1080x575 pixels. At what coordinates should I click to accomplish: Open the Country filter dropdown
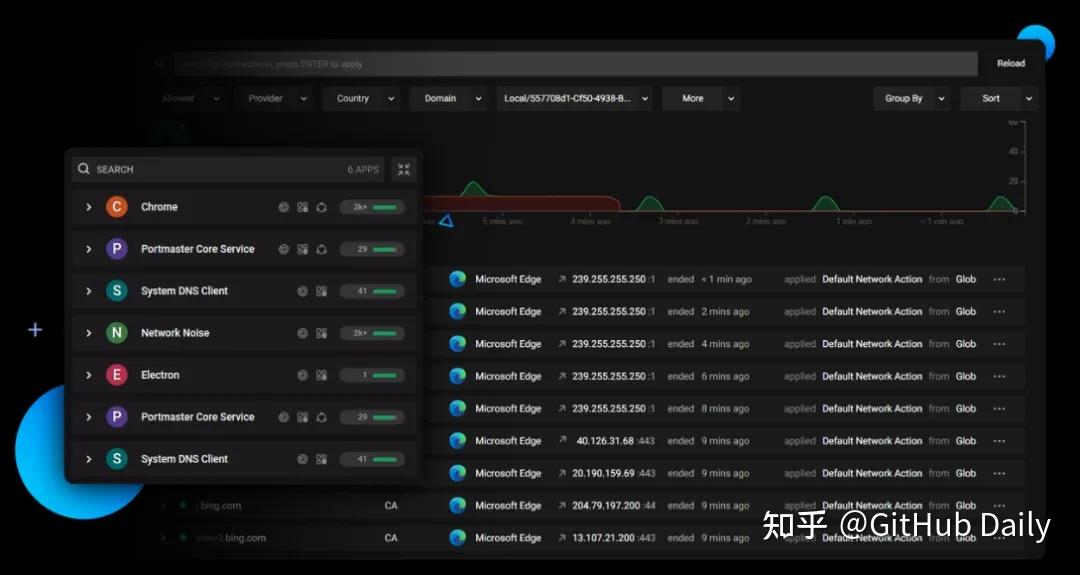click(x=361, y=98)
